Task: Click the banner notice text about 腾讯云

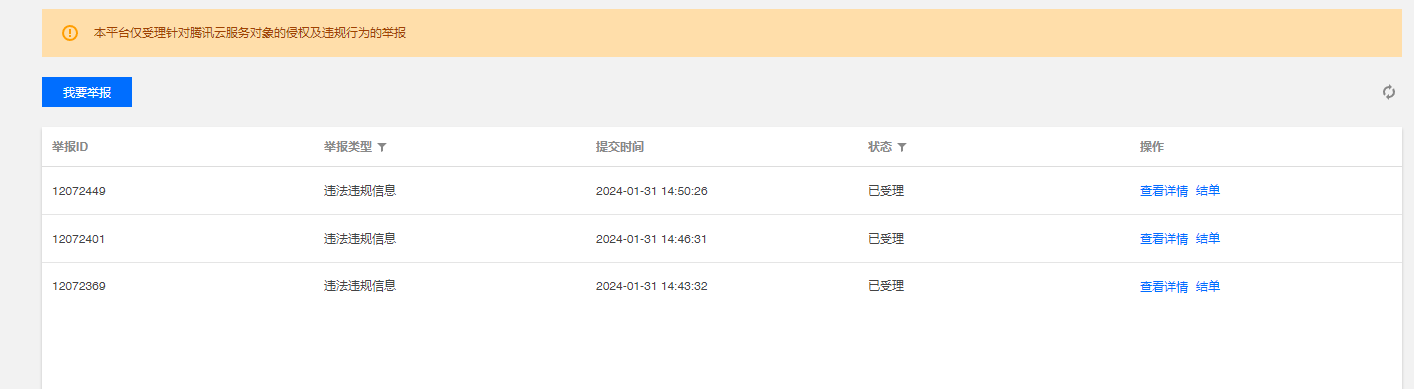Action: point(250,33)
